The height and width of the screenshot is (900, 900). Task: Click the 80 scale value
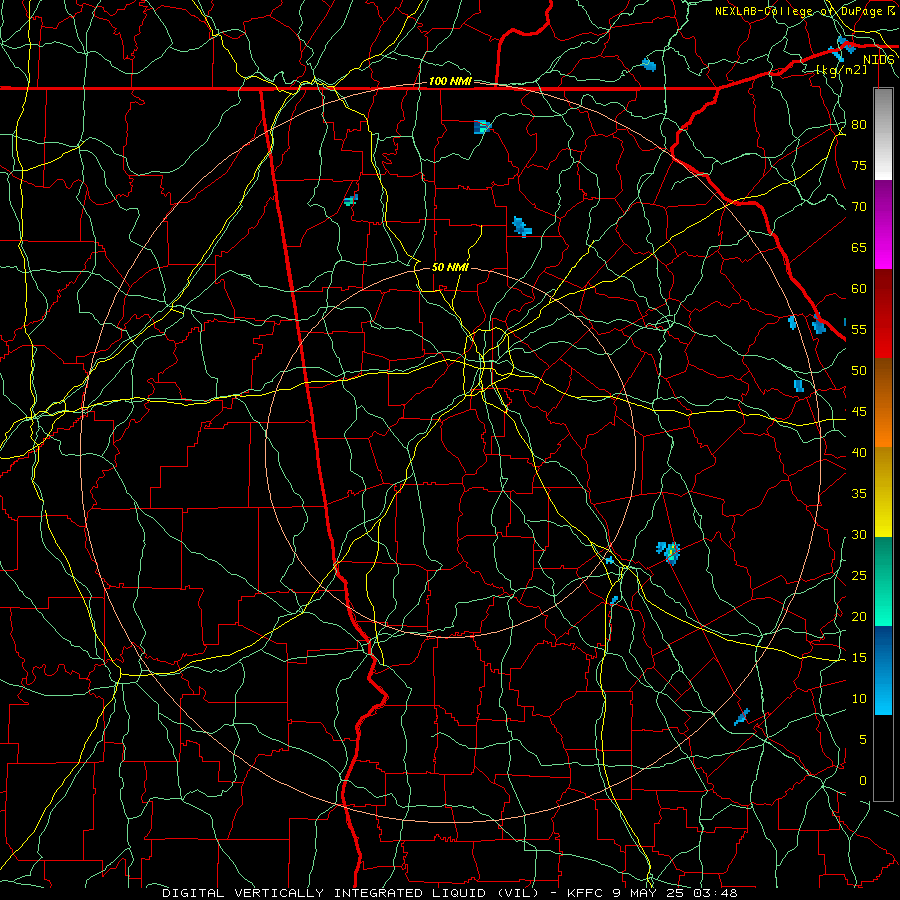tap(859, 125)
